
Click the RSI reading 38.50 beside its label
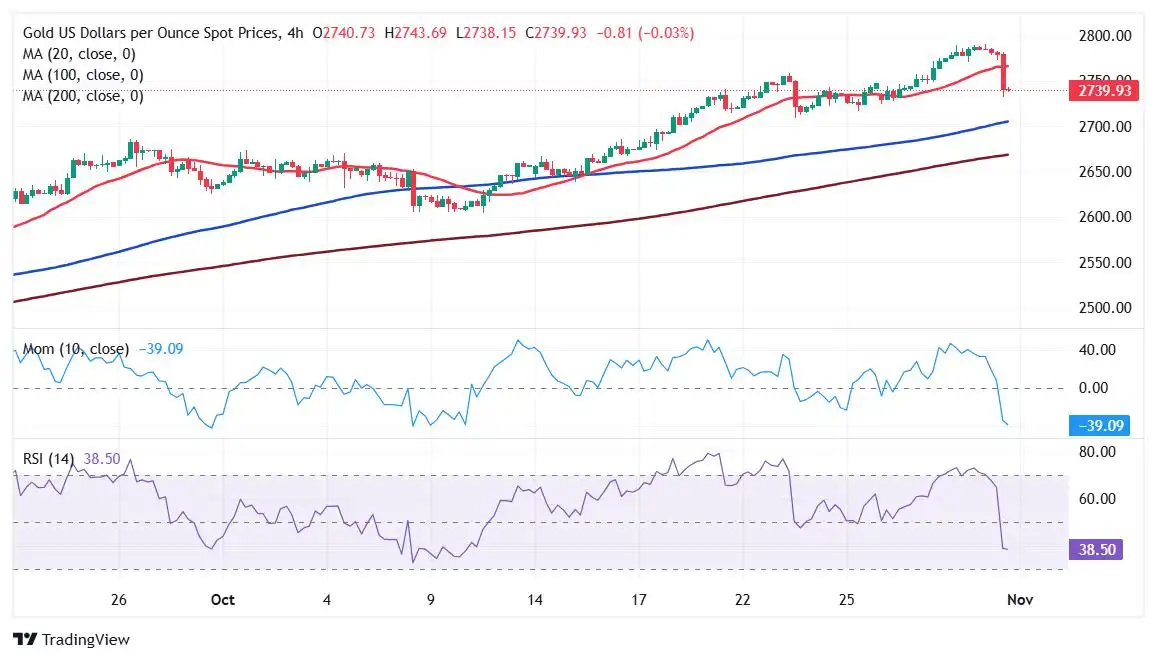pos(102,459)
